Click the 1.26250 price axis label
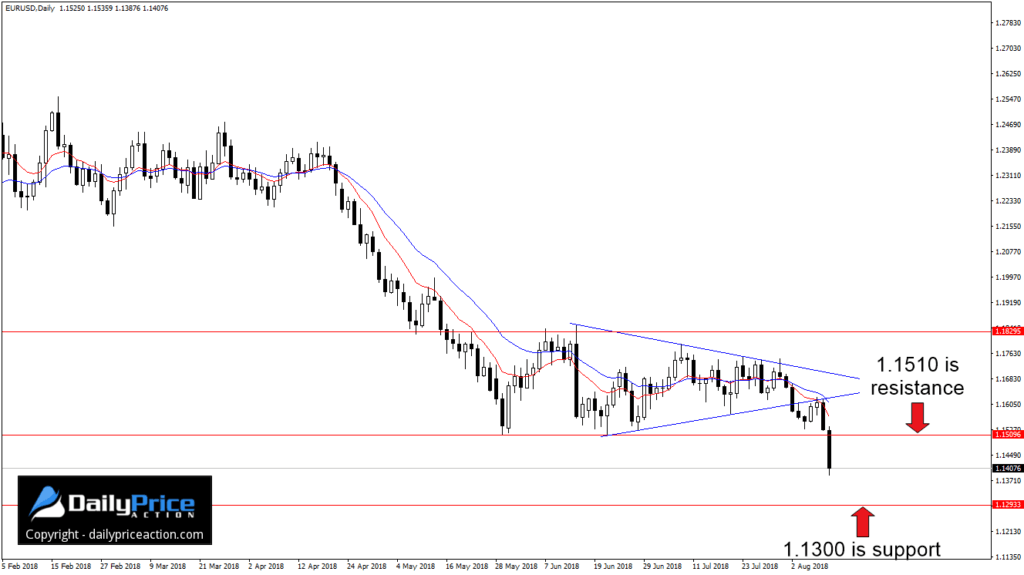Screen dimensions: 1024x575 pyautogui.click(x=1008, y=74)
